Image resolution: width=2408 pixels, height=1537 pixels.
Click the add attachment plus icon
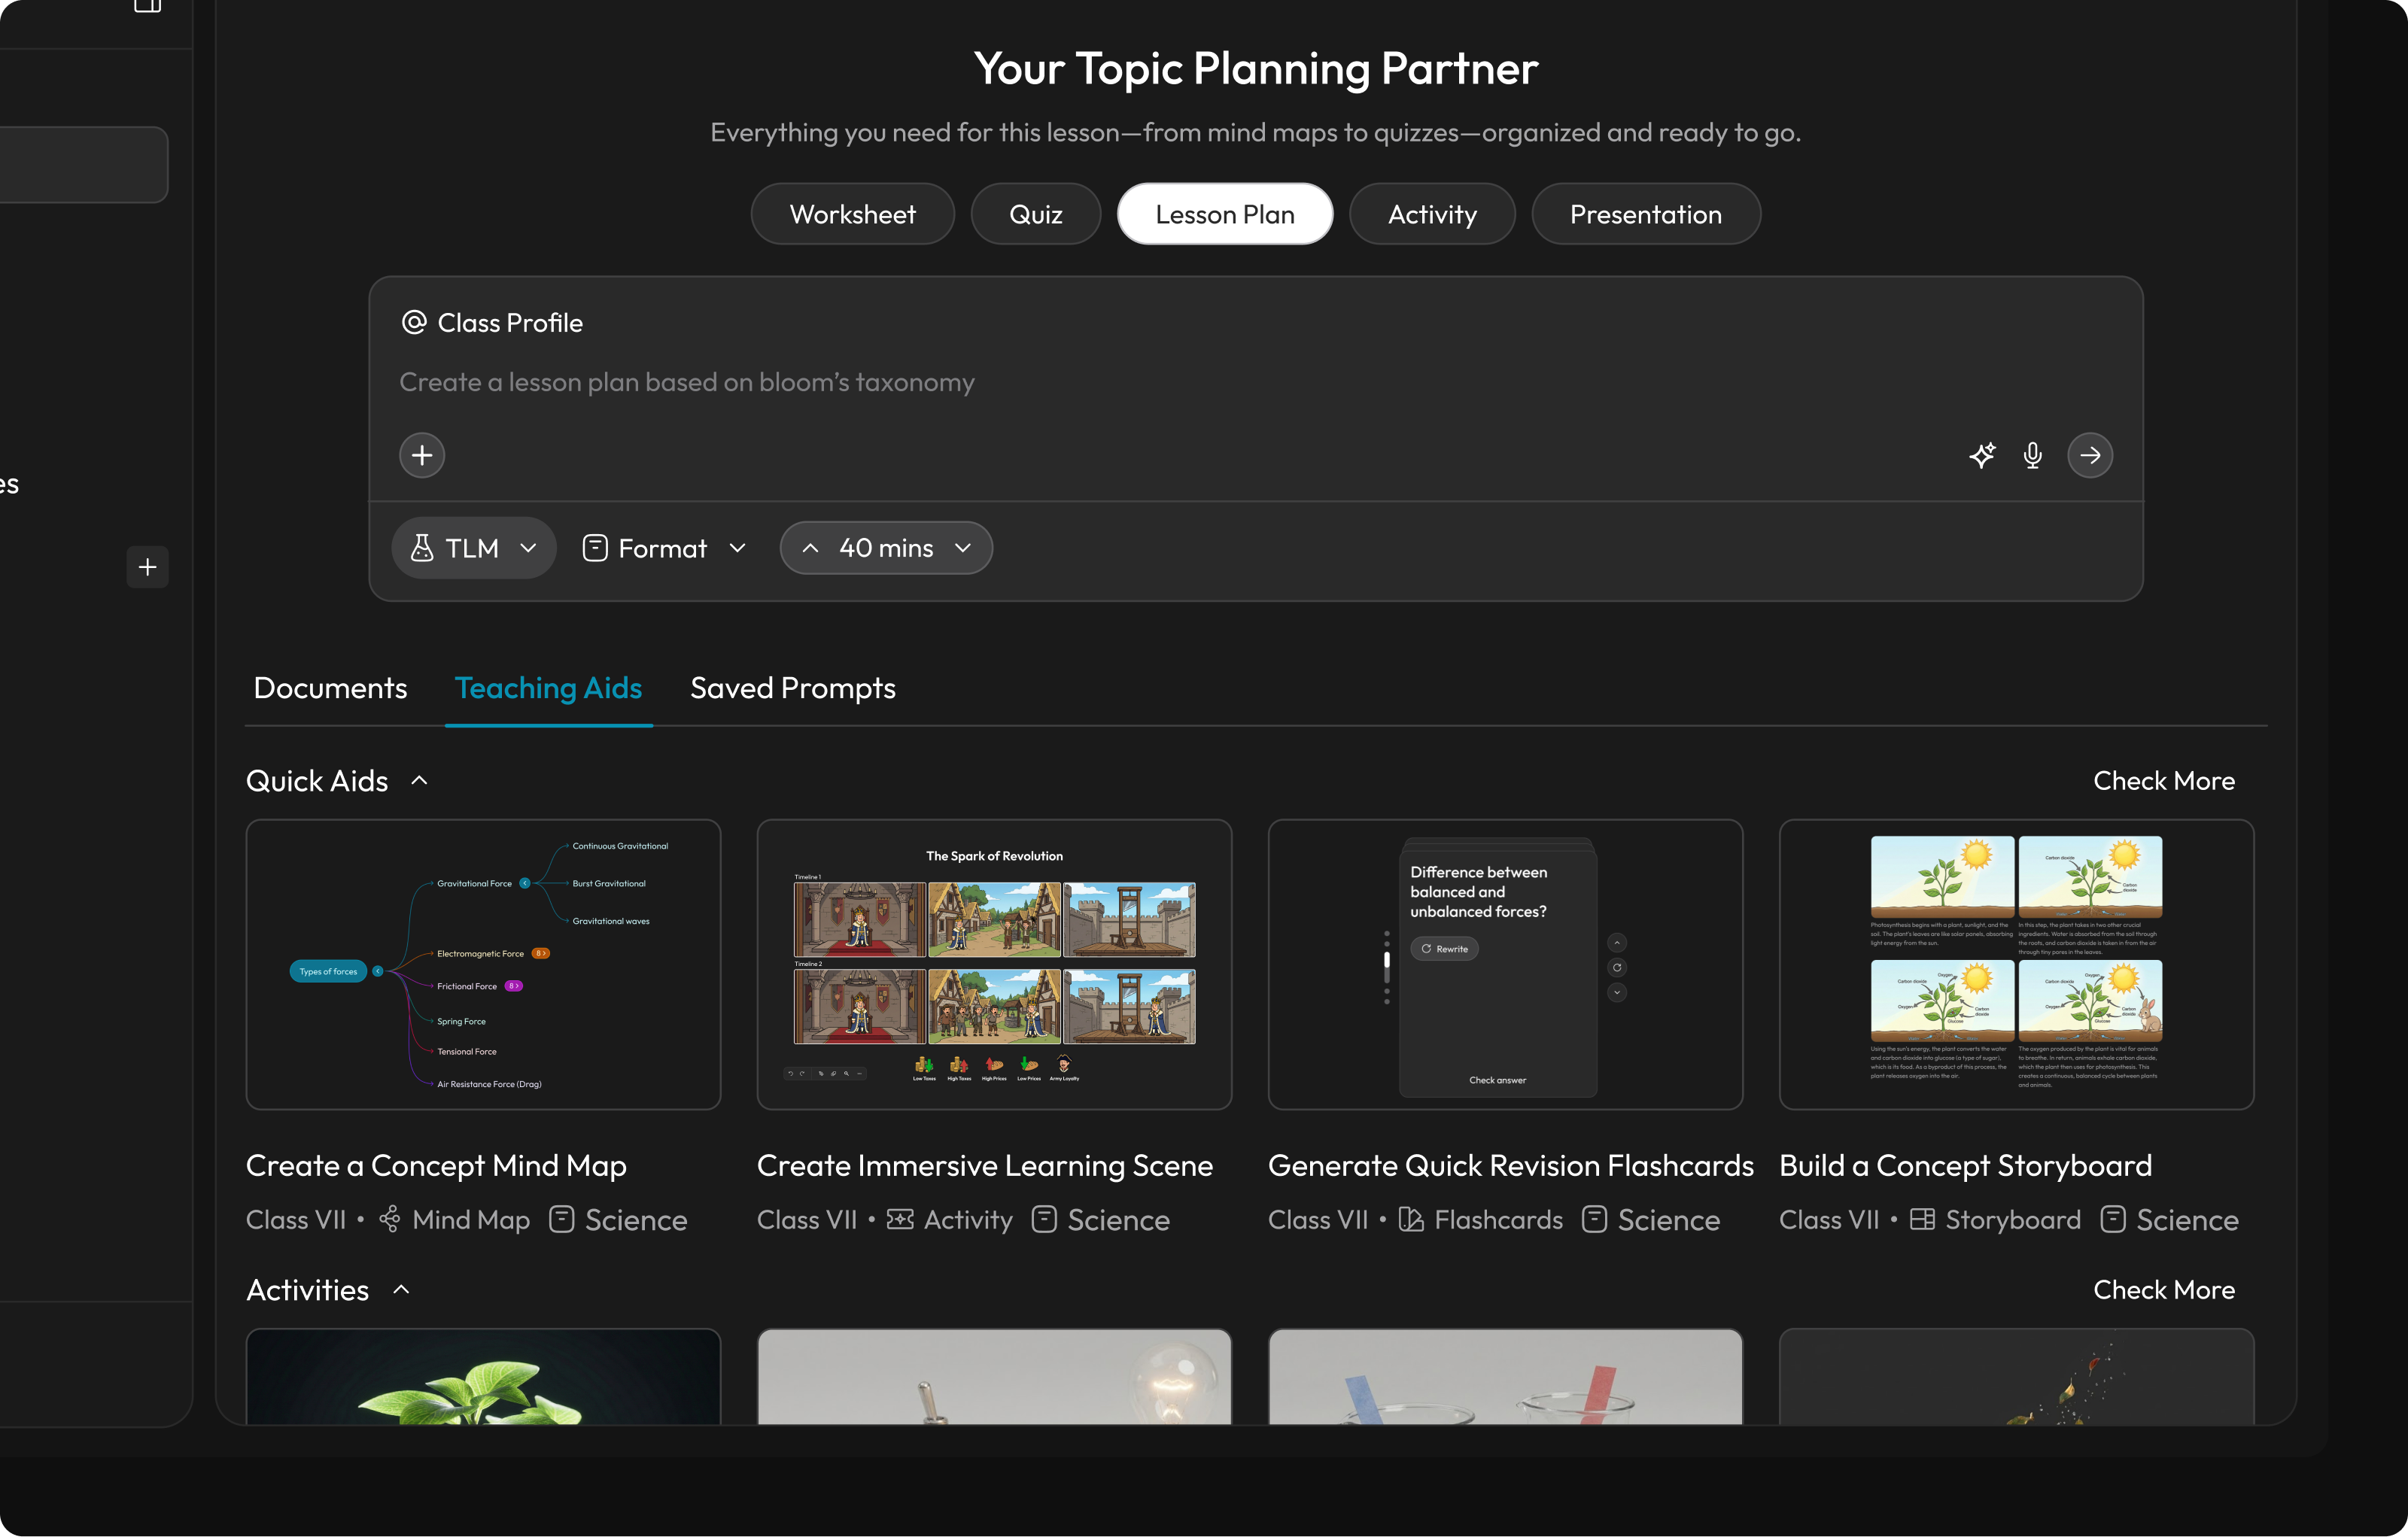(421, 455)
